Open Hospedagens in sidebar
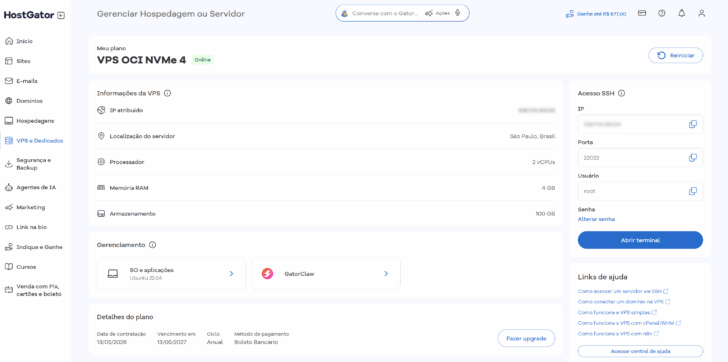The image size is (728, 362). coord(35,121)
